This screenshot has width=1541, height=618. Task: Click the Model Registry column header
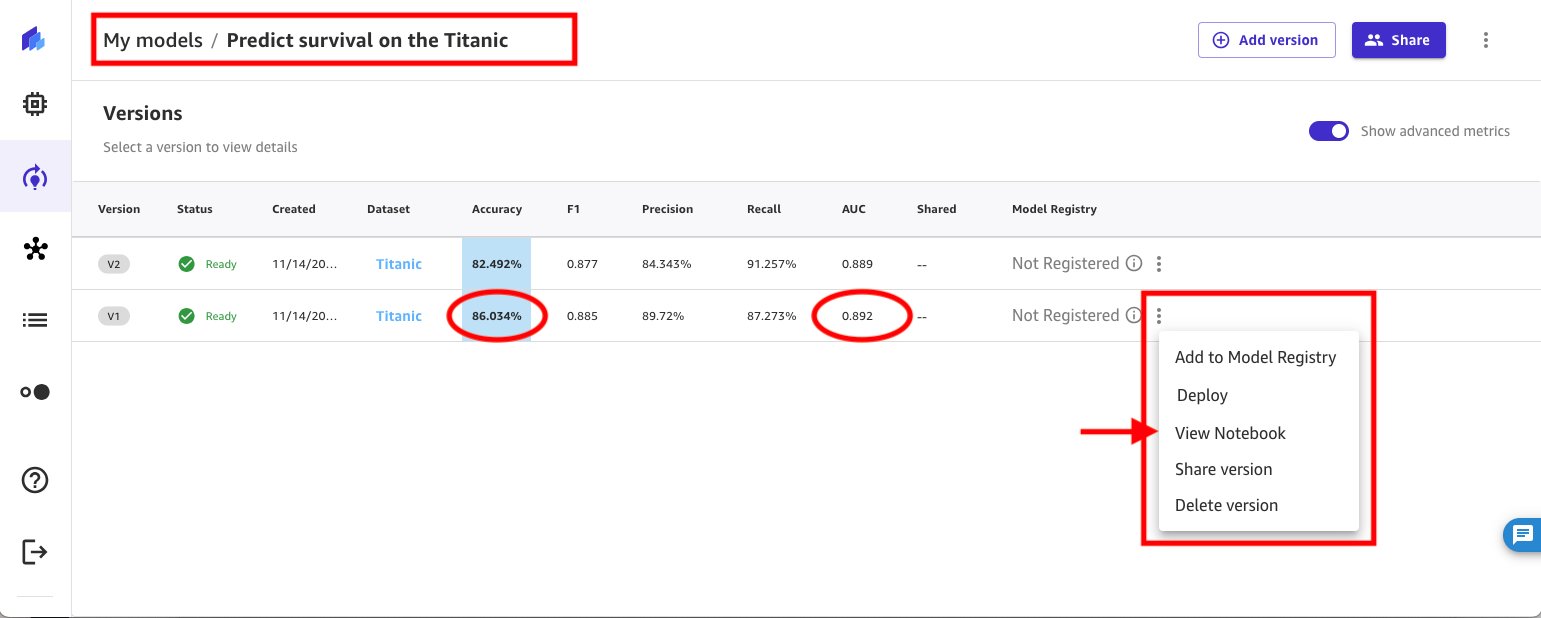tap(1054, 209)
